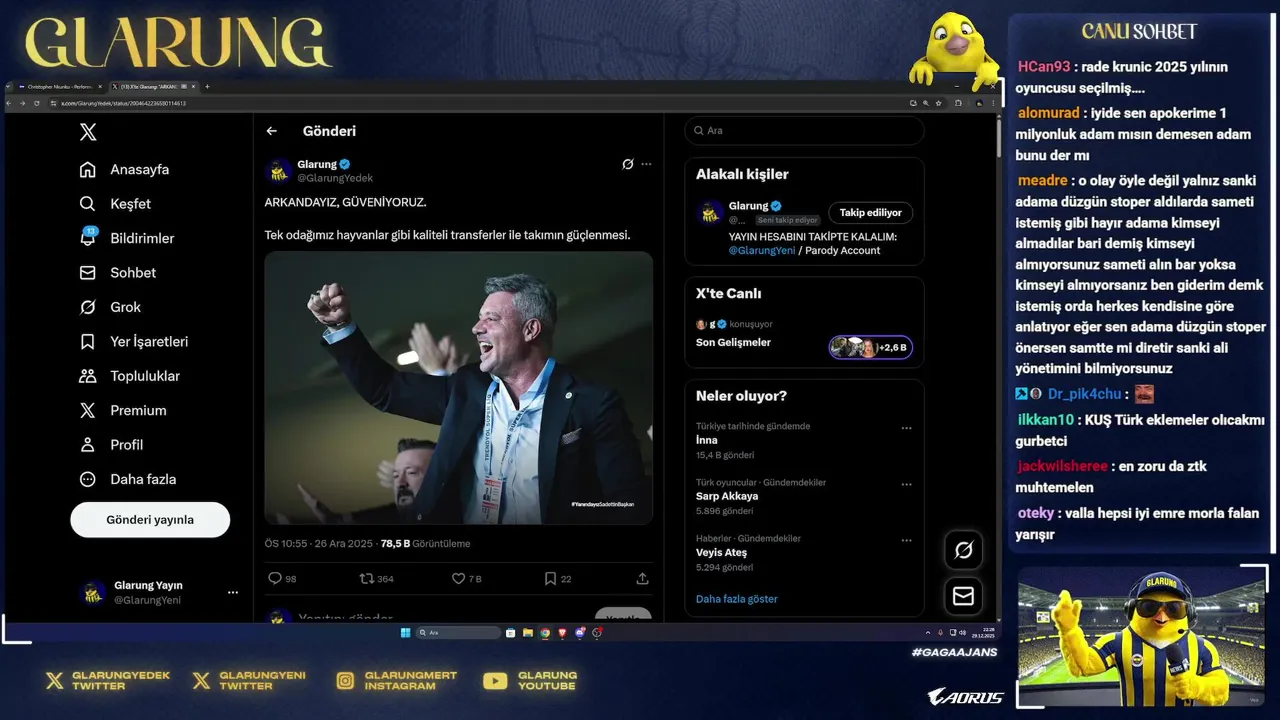Open the Sarp Akkaya trending topic
This screenshot has width=1280, height=720.
click(727, 496)
